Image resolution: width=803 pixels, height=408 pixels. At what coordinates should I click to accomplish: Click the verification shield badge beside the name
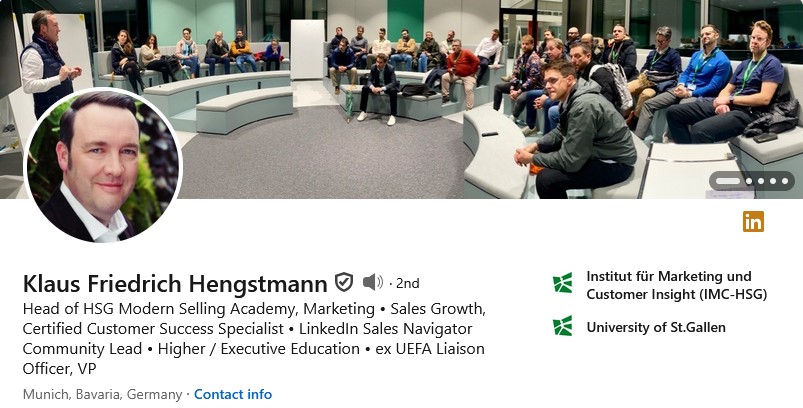tap(344, 282)
